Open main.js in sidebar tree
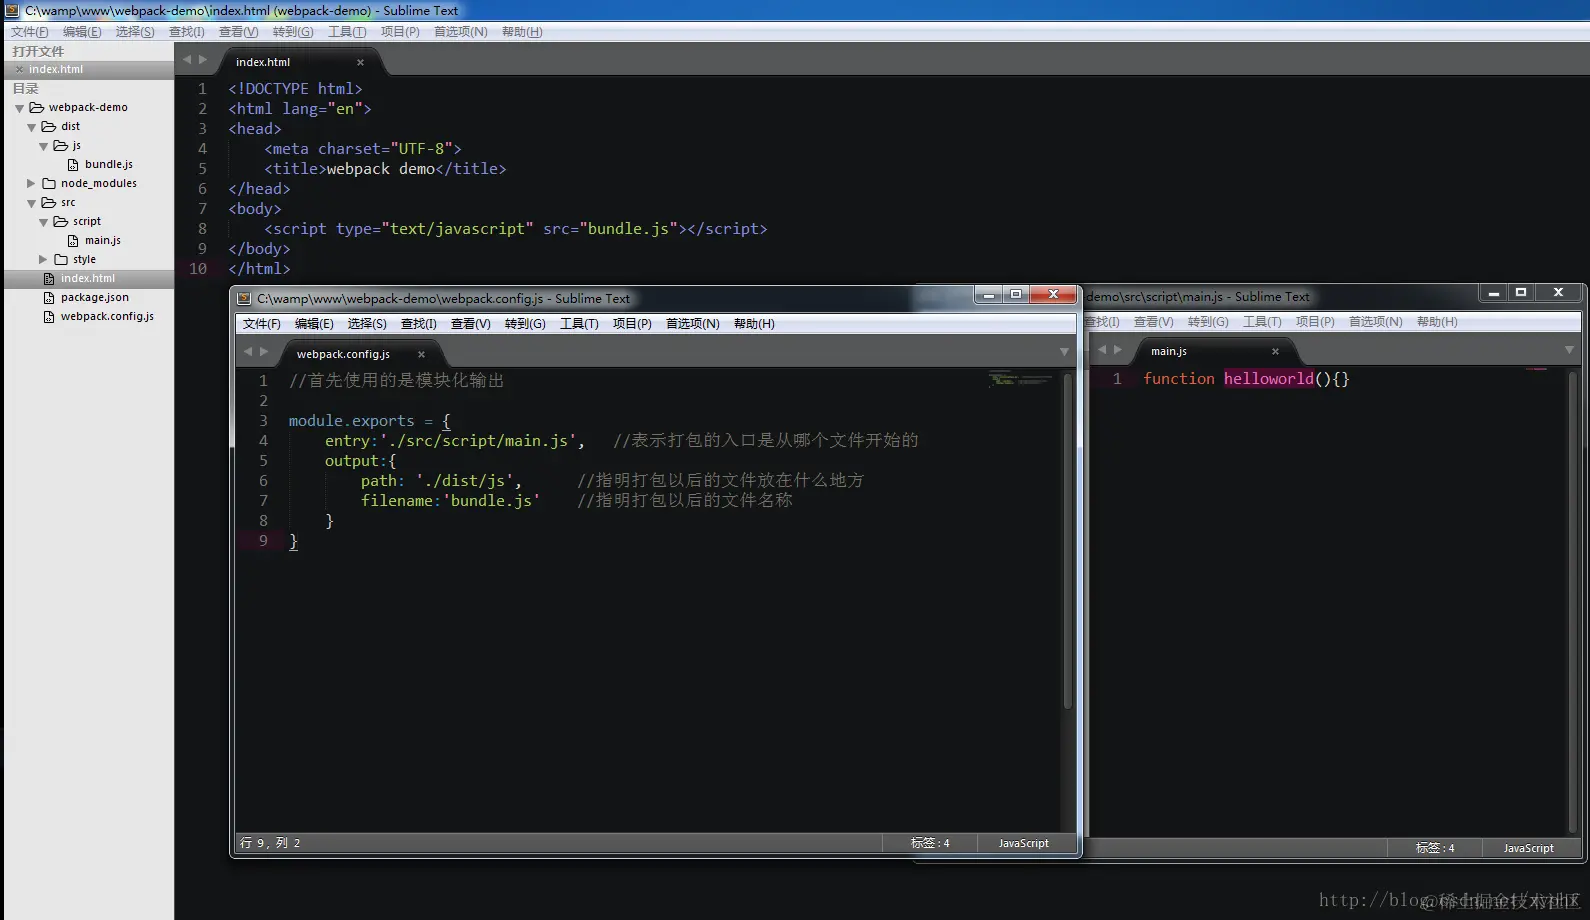The height and width of the screenshot is (920, 1590). tap(102, 241)
